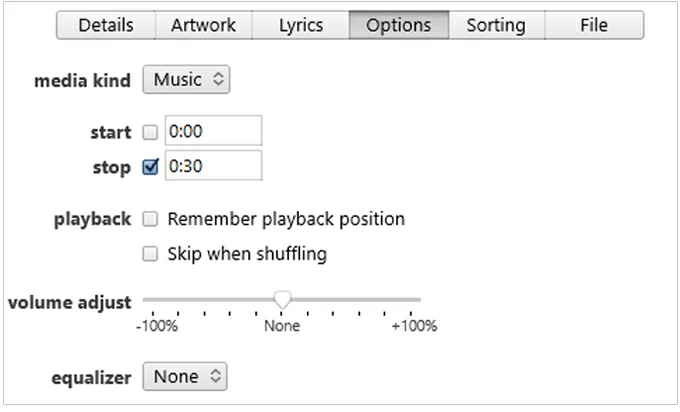Click the start time 0:00 field
Image resolution: width=680 pixels, height=412 pixels.
coord(213,131)
